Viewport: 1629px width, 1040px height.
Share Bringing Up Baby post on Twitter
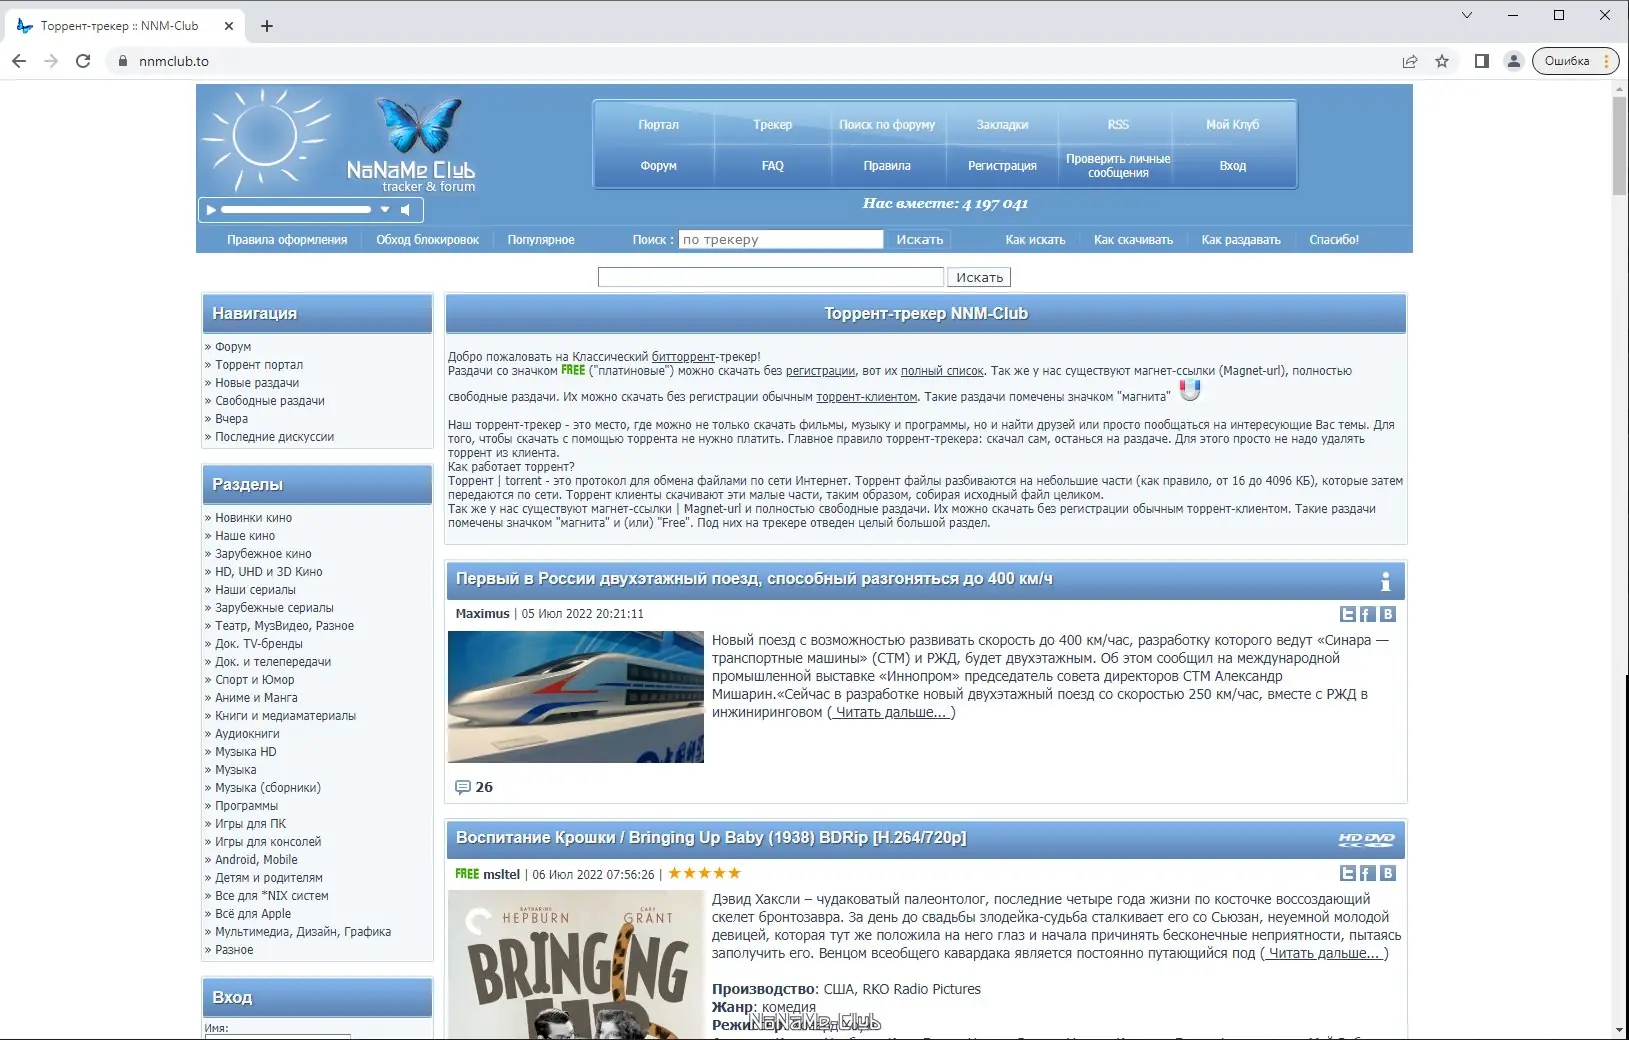pyautogui.click(x=1348, y=873)
